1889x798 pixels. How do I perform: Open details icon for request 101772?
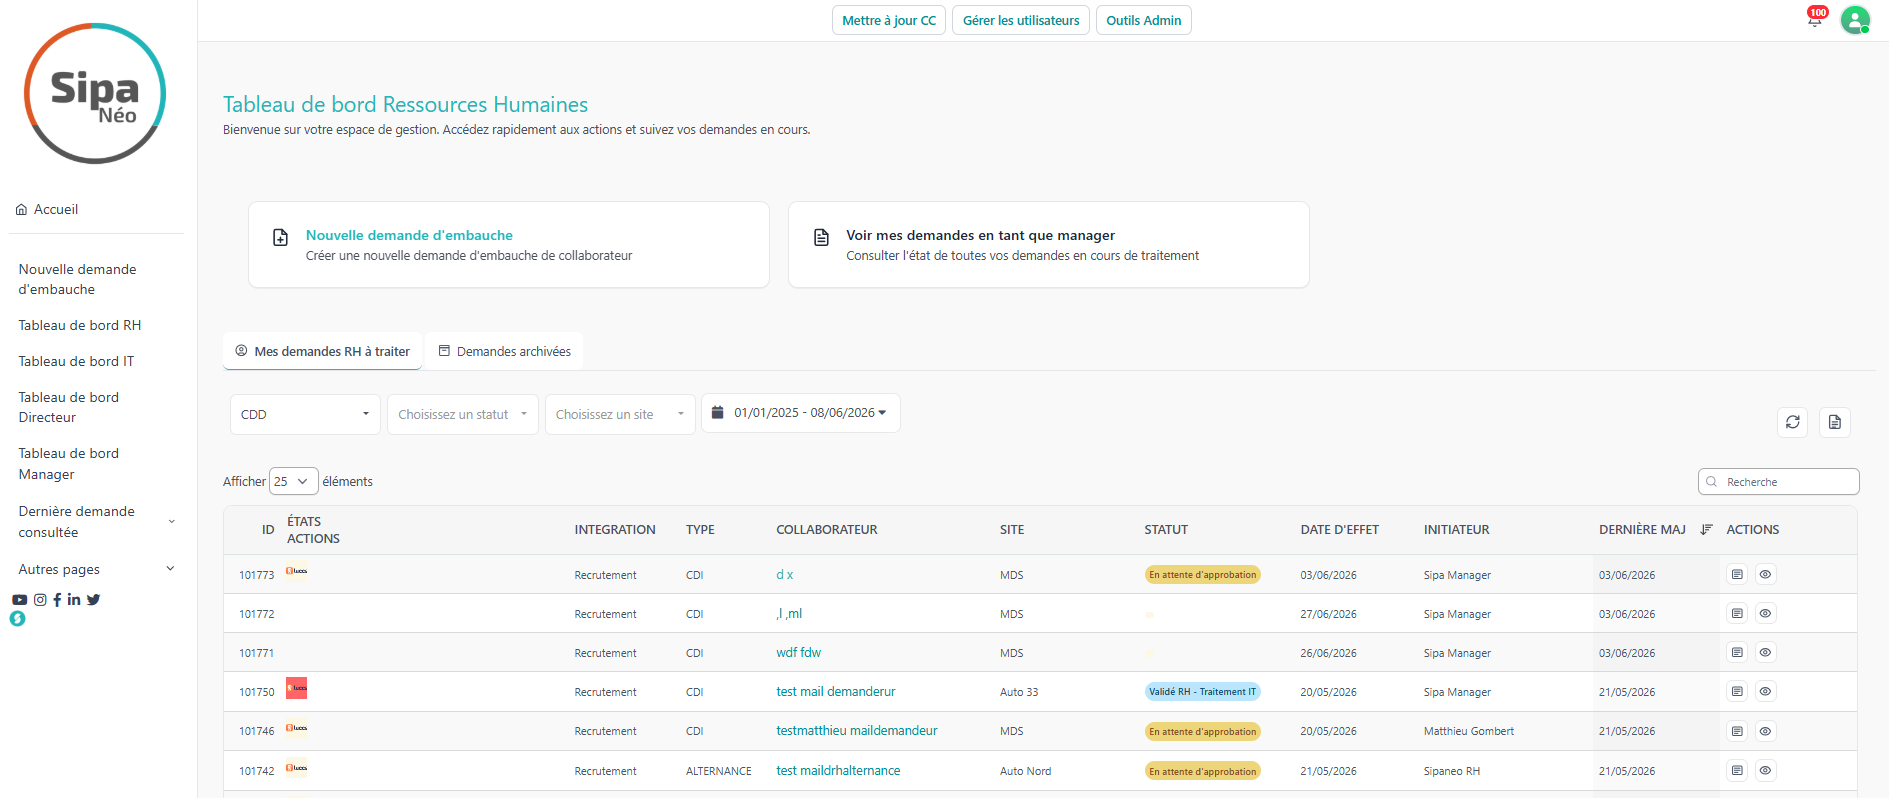(x=1737, y=614)
